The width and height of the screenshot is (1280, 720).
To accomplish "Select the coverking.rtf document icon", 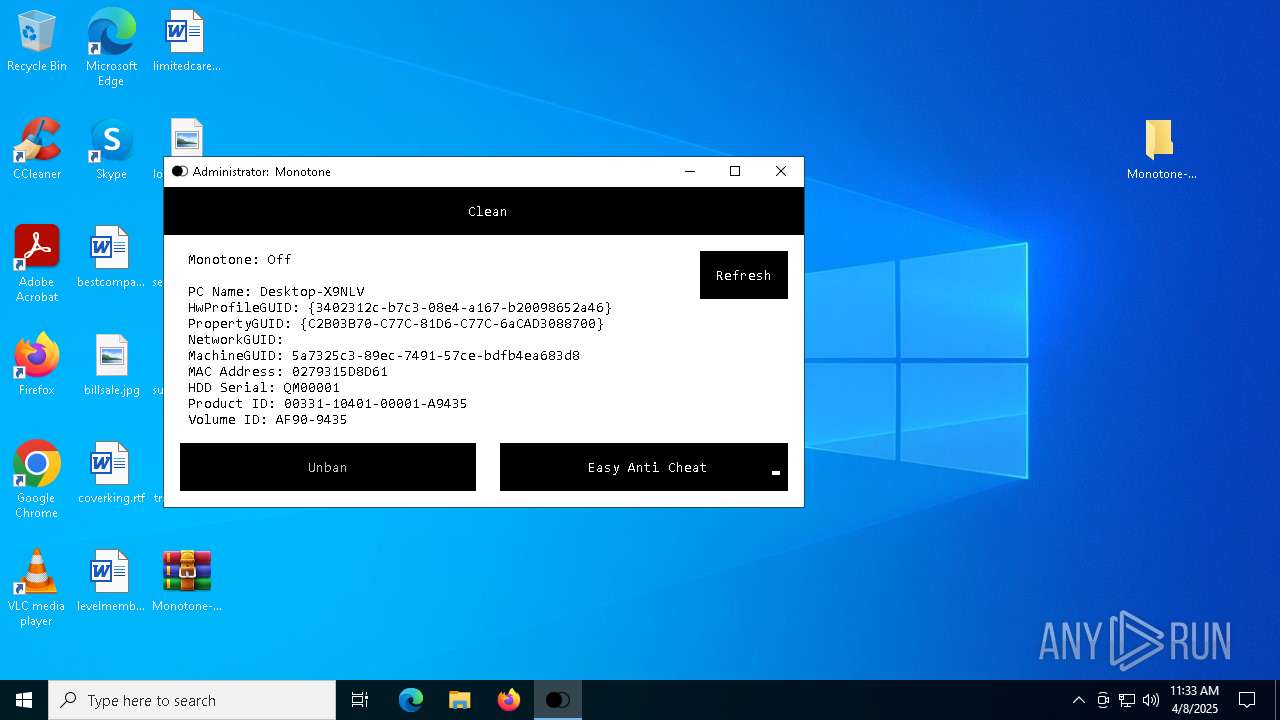I will pos(111,473).
